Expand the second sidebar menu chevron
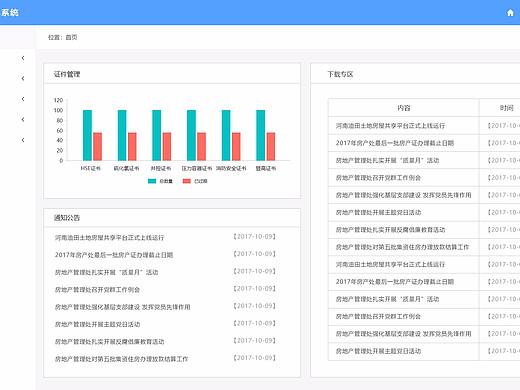Screen dimensions: 520x390 point(23,79)
